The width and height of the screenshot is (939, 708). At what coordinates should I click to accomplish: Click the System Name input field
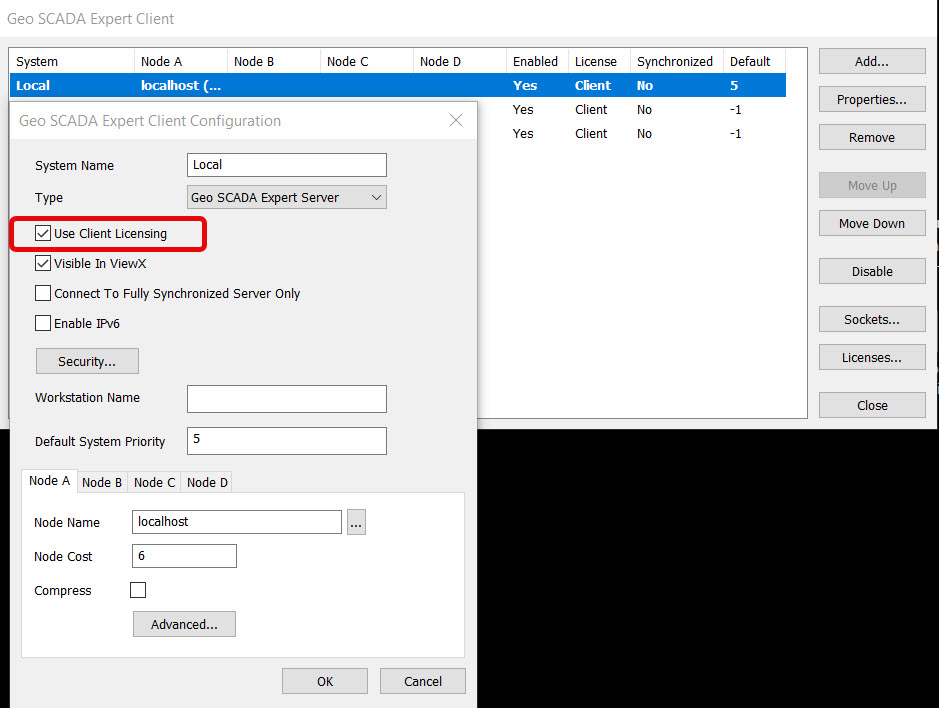pyautogui.click(x=287, y=165)
